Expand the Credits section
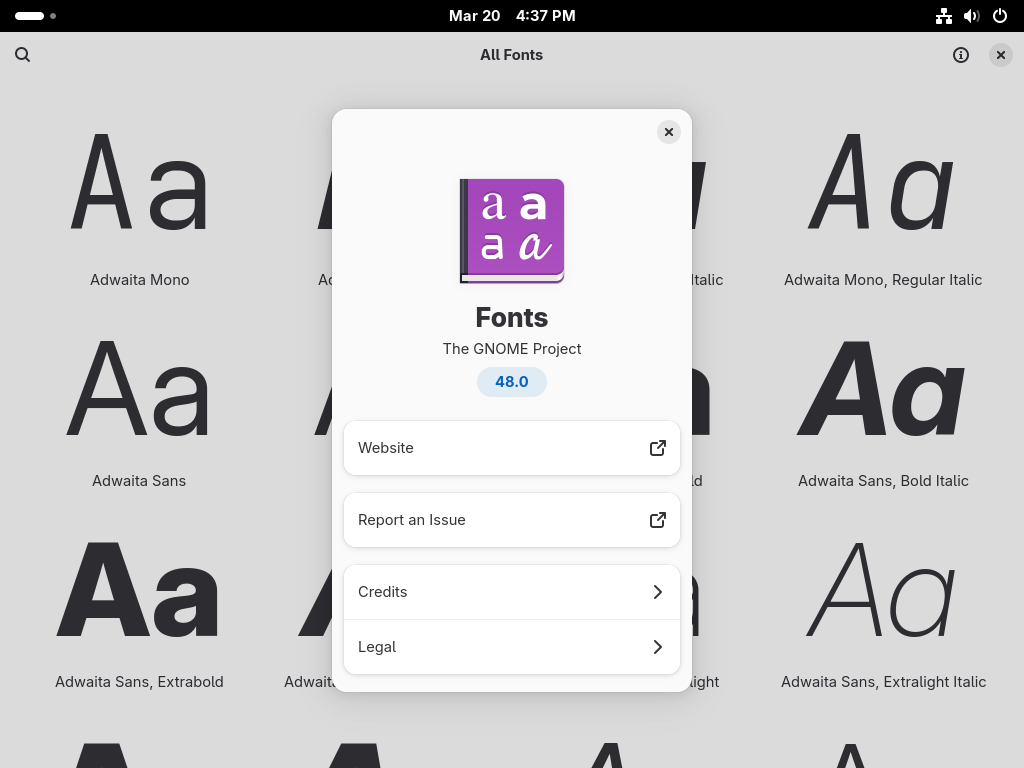This screenshot has width=1024, height=768. (x=512, y=592)
